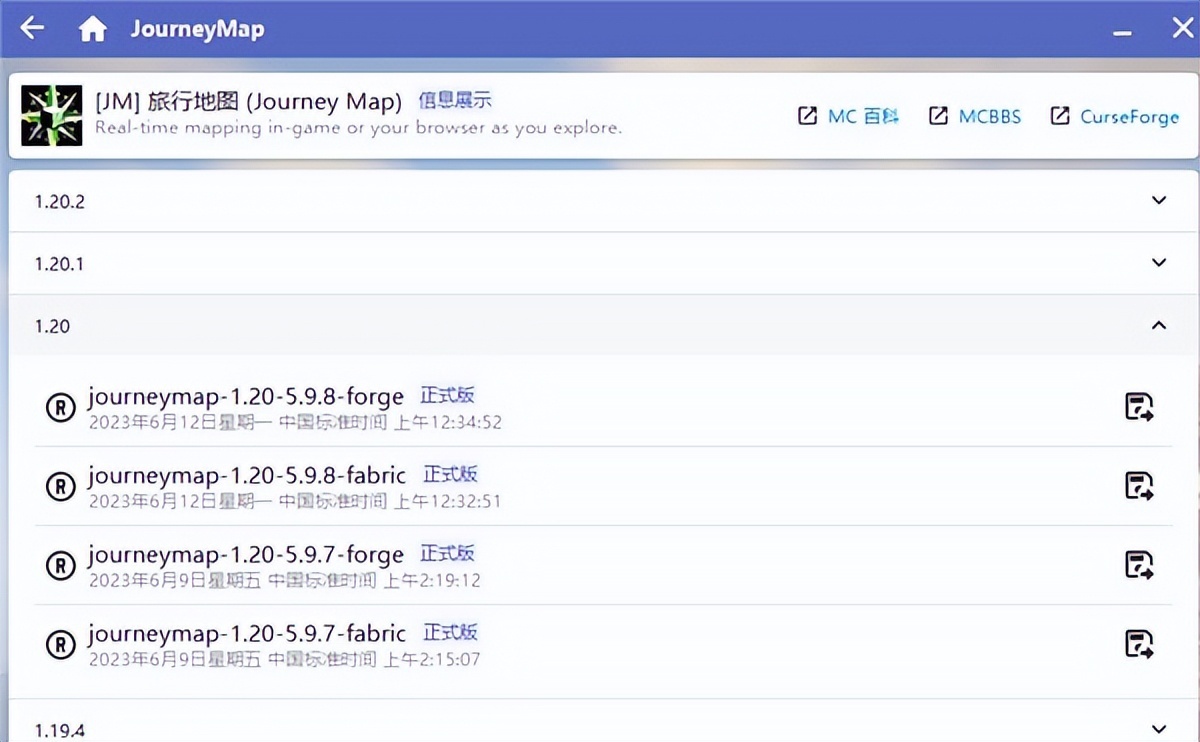Go back using the left arrow icon
The width and height of the screenshot is (1200, 742).
click(33, 28)
